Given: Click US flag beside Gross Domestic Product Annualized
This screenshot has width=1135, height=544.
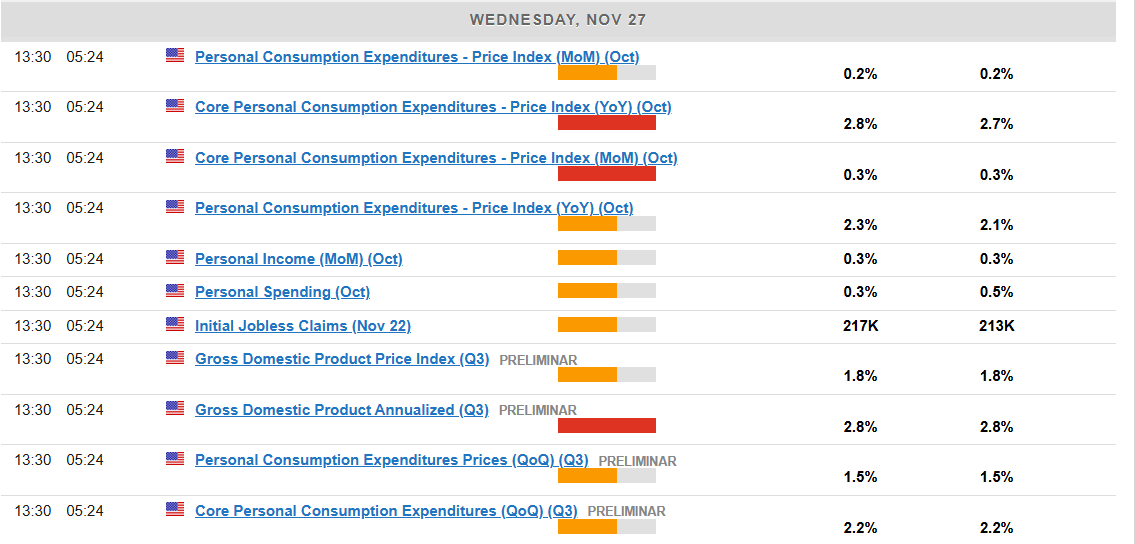Looking at the screenshot, I should (x=175, y=408).
